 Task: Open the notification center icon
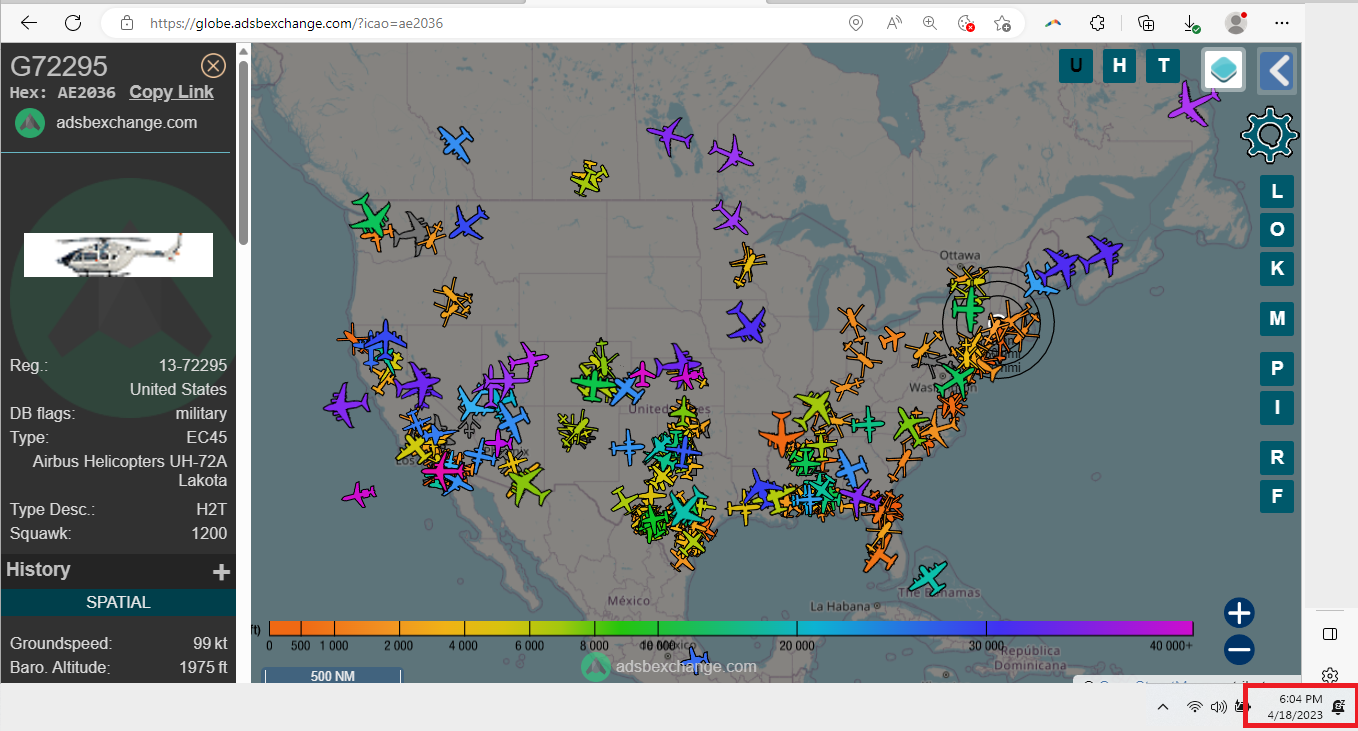pyautogui.click(x=1339, y=707)
